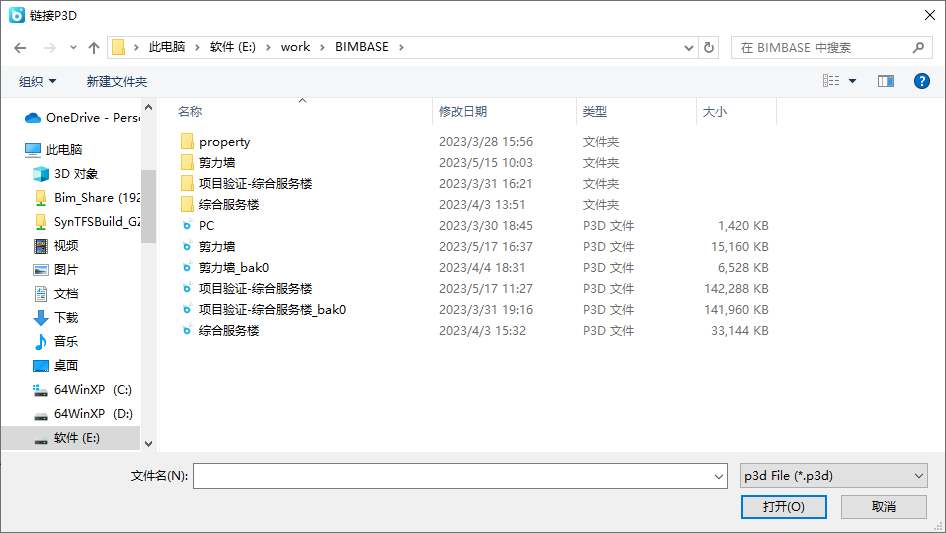
Task: Open recent locations dropdown arrow
Action: (73, 48)
